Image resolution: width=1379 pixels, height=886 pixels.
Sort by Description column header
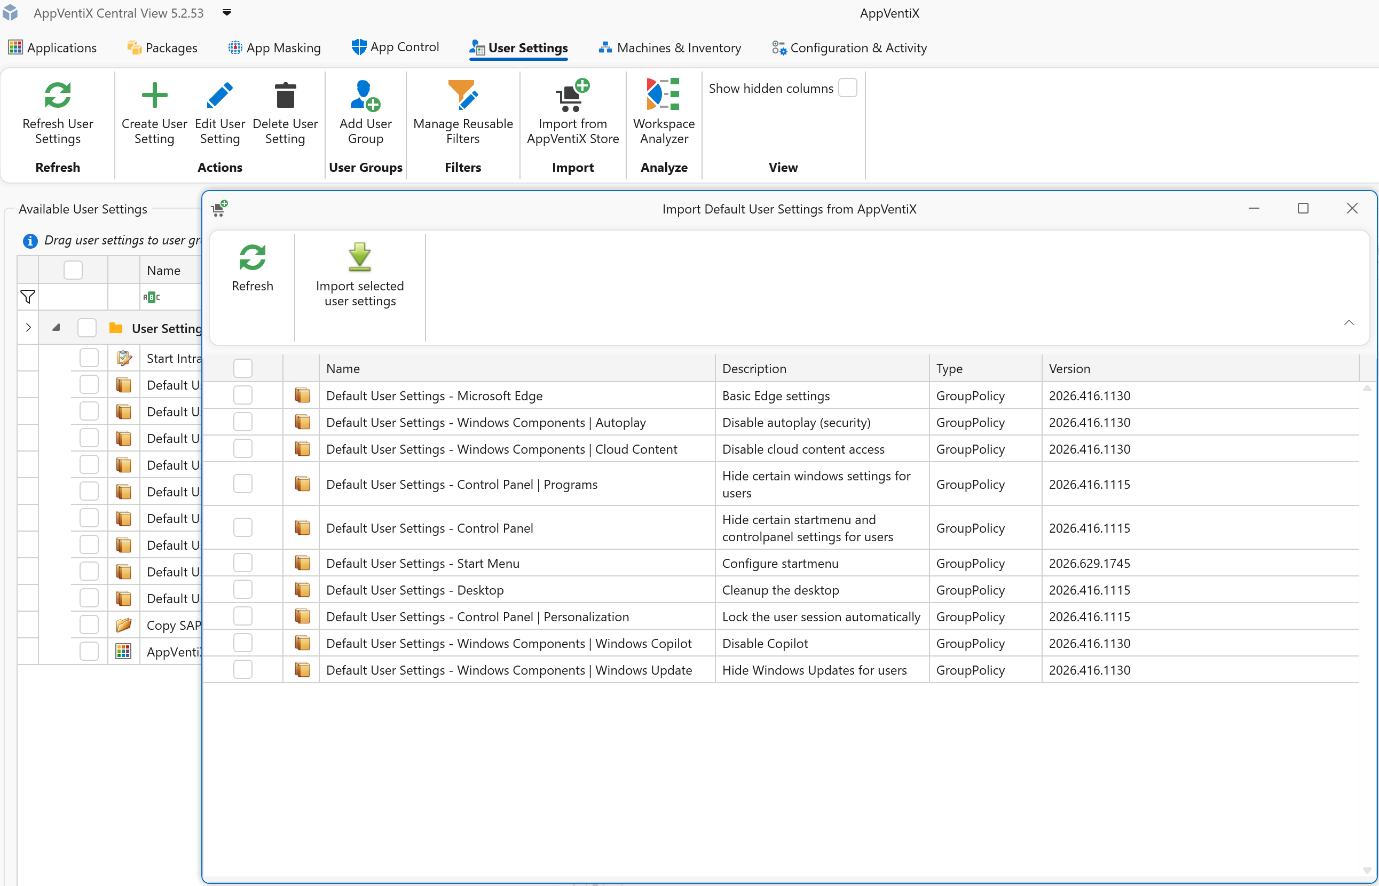click(x=822, y=368)
